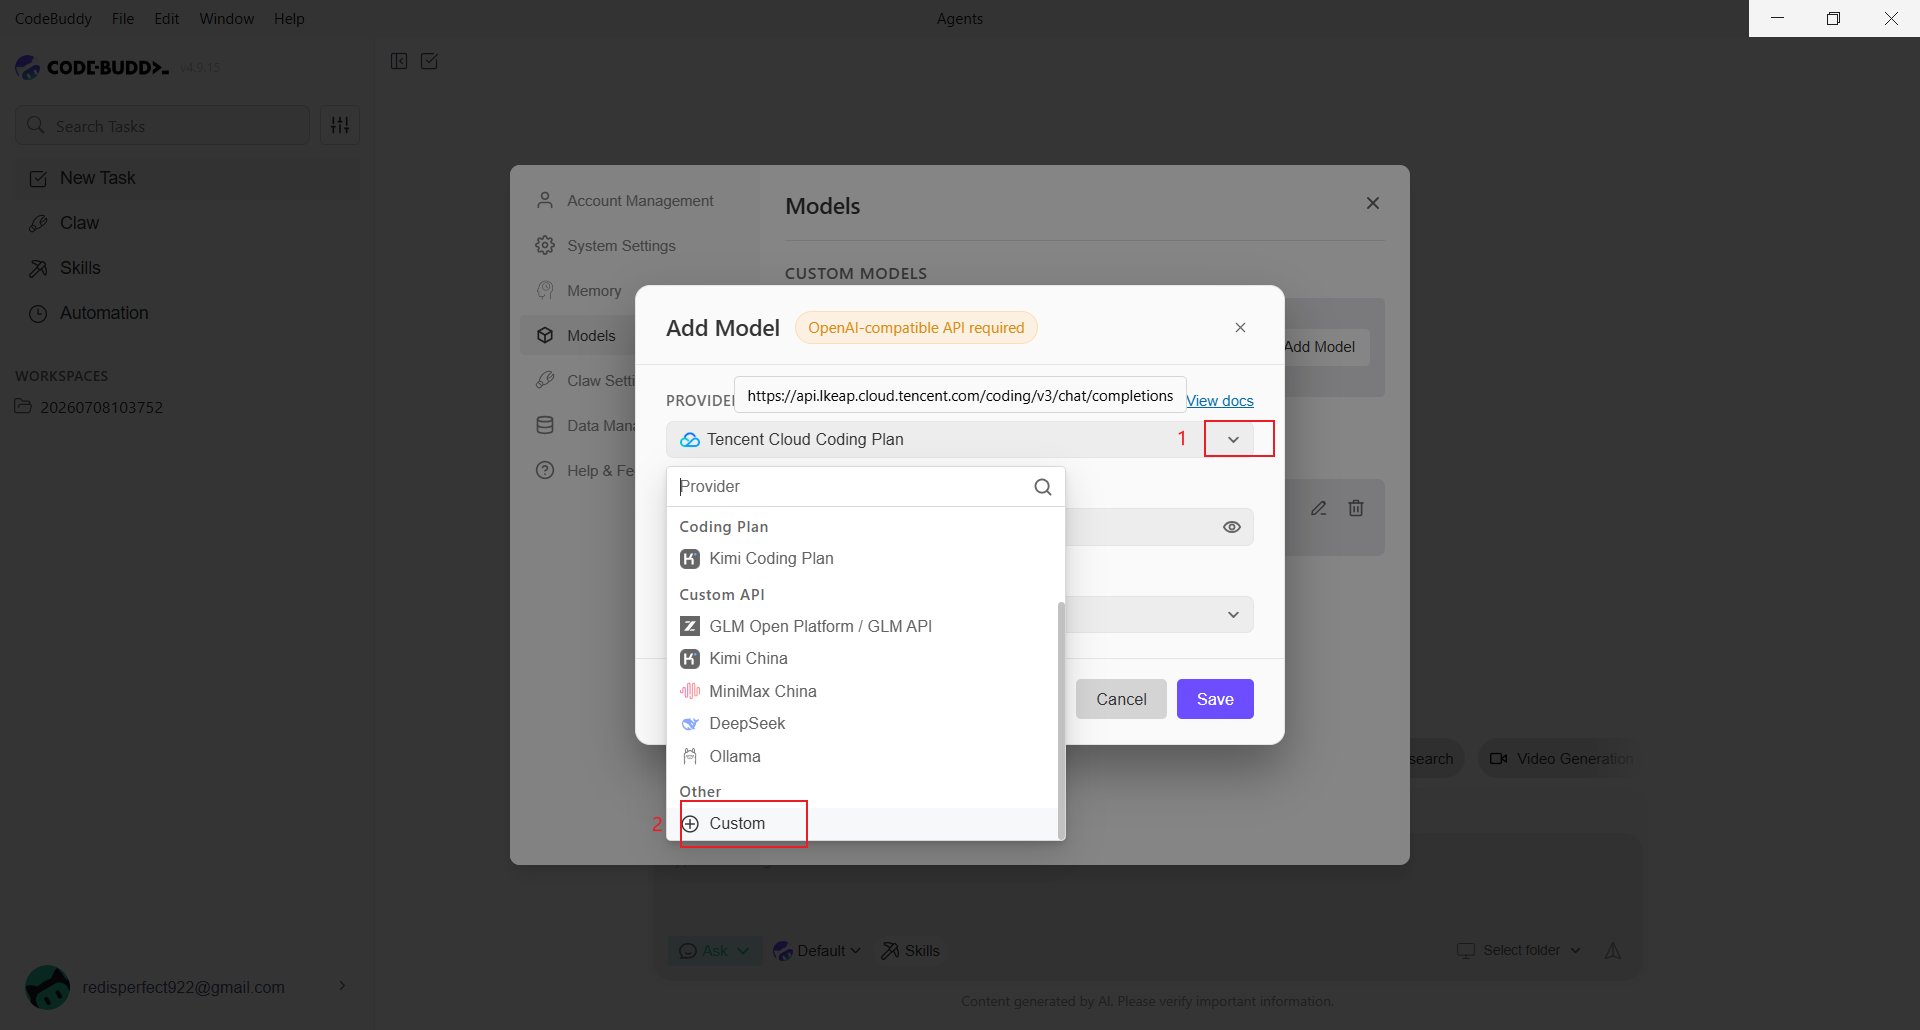Click Add Model button in Models panel
The height and width of the screenshot is (1030, 1920).
[x=1324, y=347]
